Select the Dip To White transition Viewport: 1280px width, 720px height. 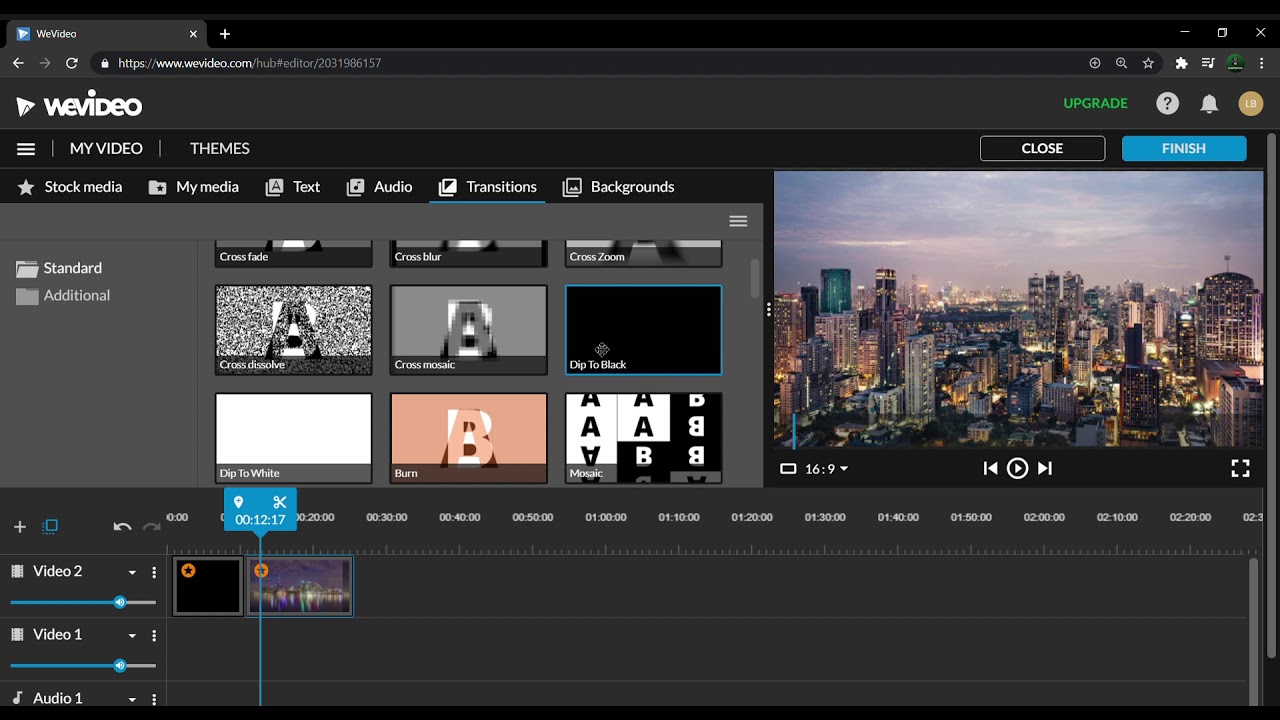click(x=293, y=438)
